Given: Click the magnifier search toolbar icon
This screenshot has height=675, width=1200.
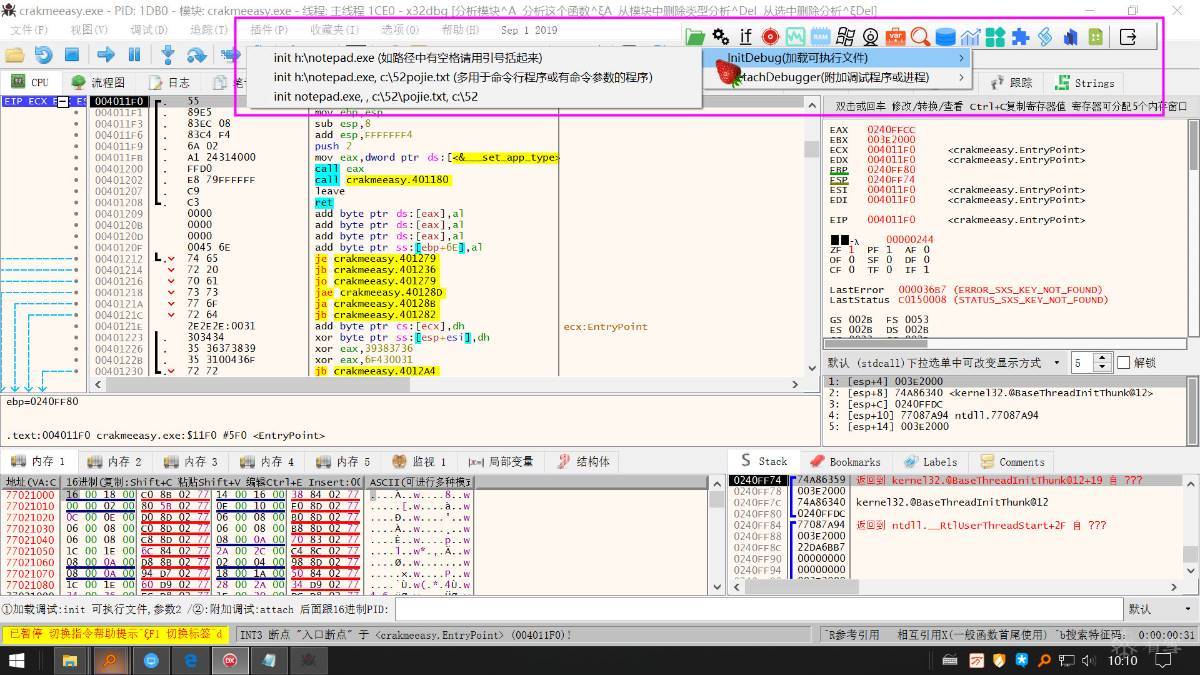Looking at the screenshot, I should click(920, 37).
